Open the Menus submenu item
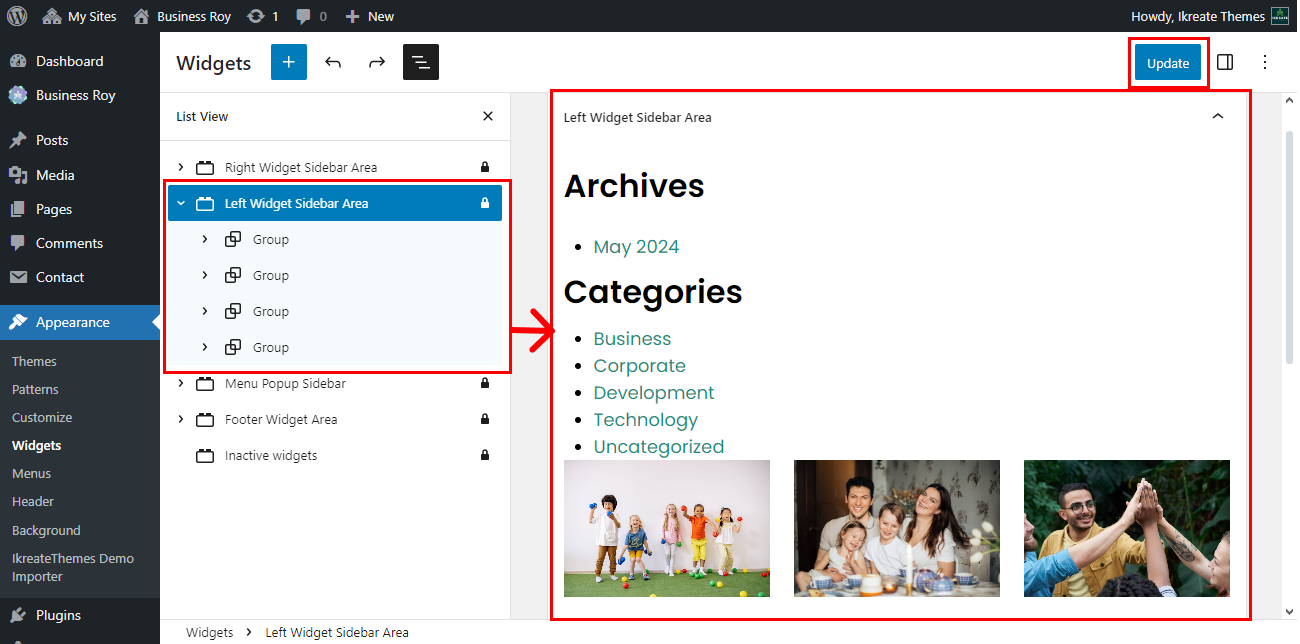Viewport: 1300px width, 644px height. (31, 473)
